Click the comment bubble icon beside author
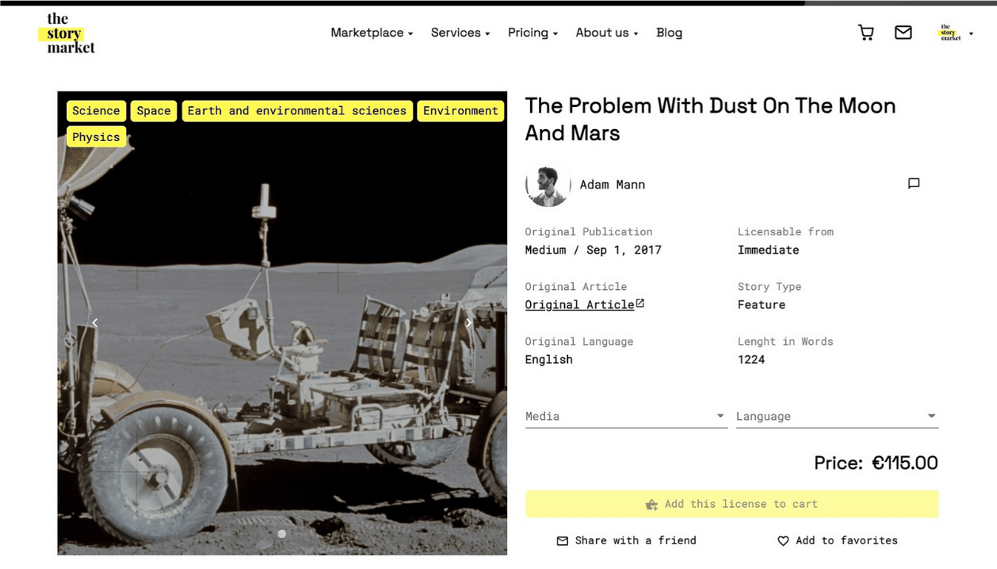Image resolution: width=997 pixels, height=569 pixels. [913, 184]
